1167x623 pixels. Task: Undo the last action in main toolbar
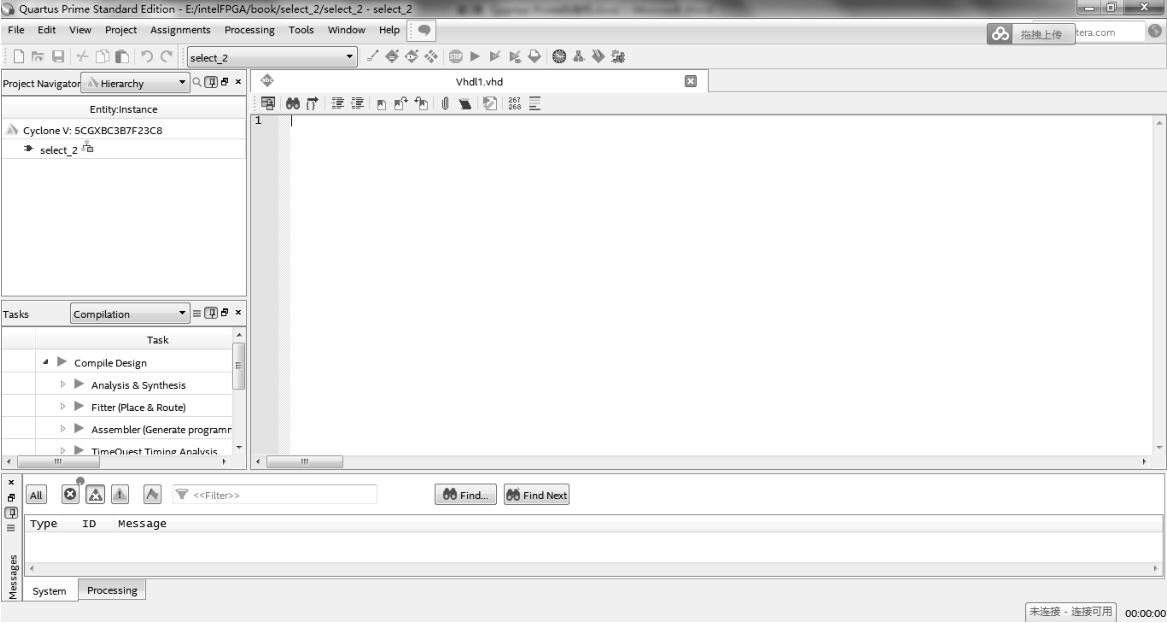click(147, 57)
